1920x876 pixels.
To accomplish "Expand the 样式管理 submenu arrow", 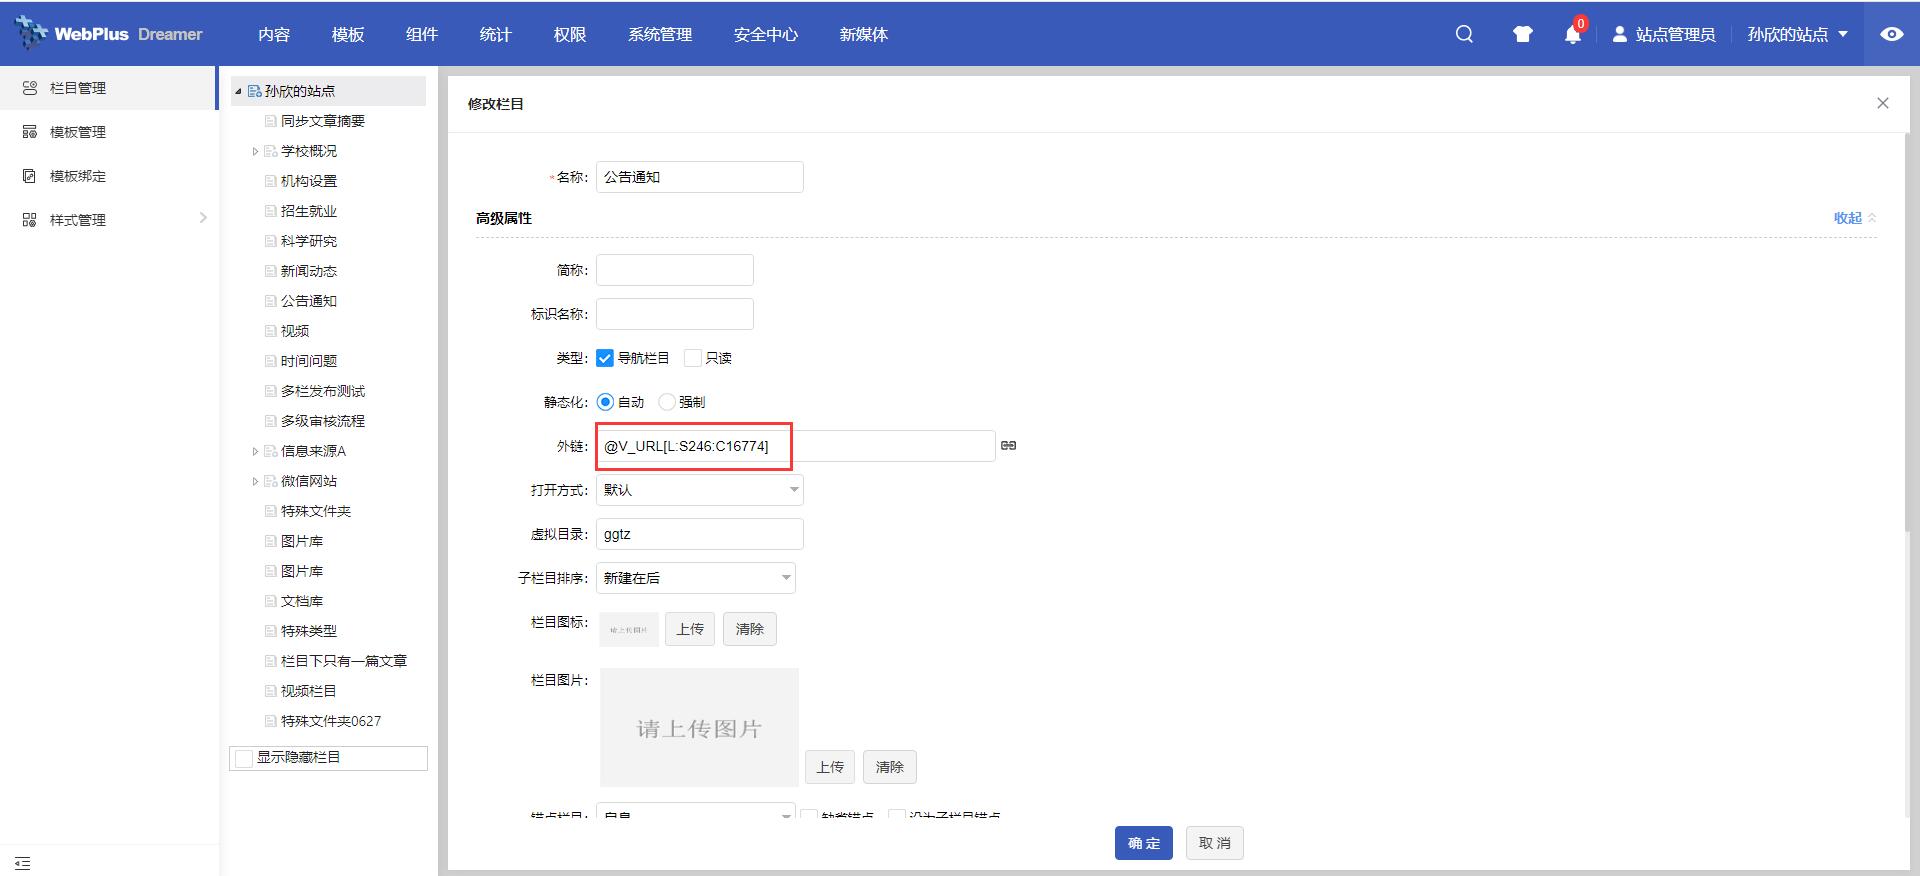I will click(x=203, y=218).
